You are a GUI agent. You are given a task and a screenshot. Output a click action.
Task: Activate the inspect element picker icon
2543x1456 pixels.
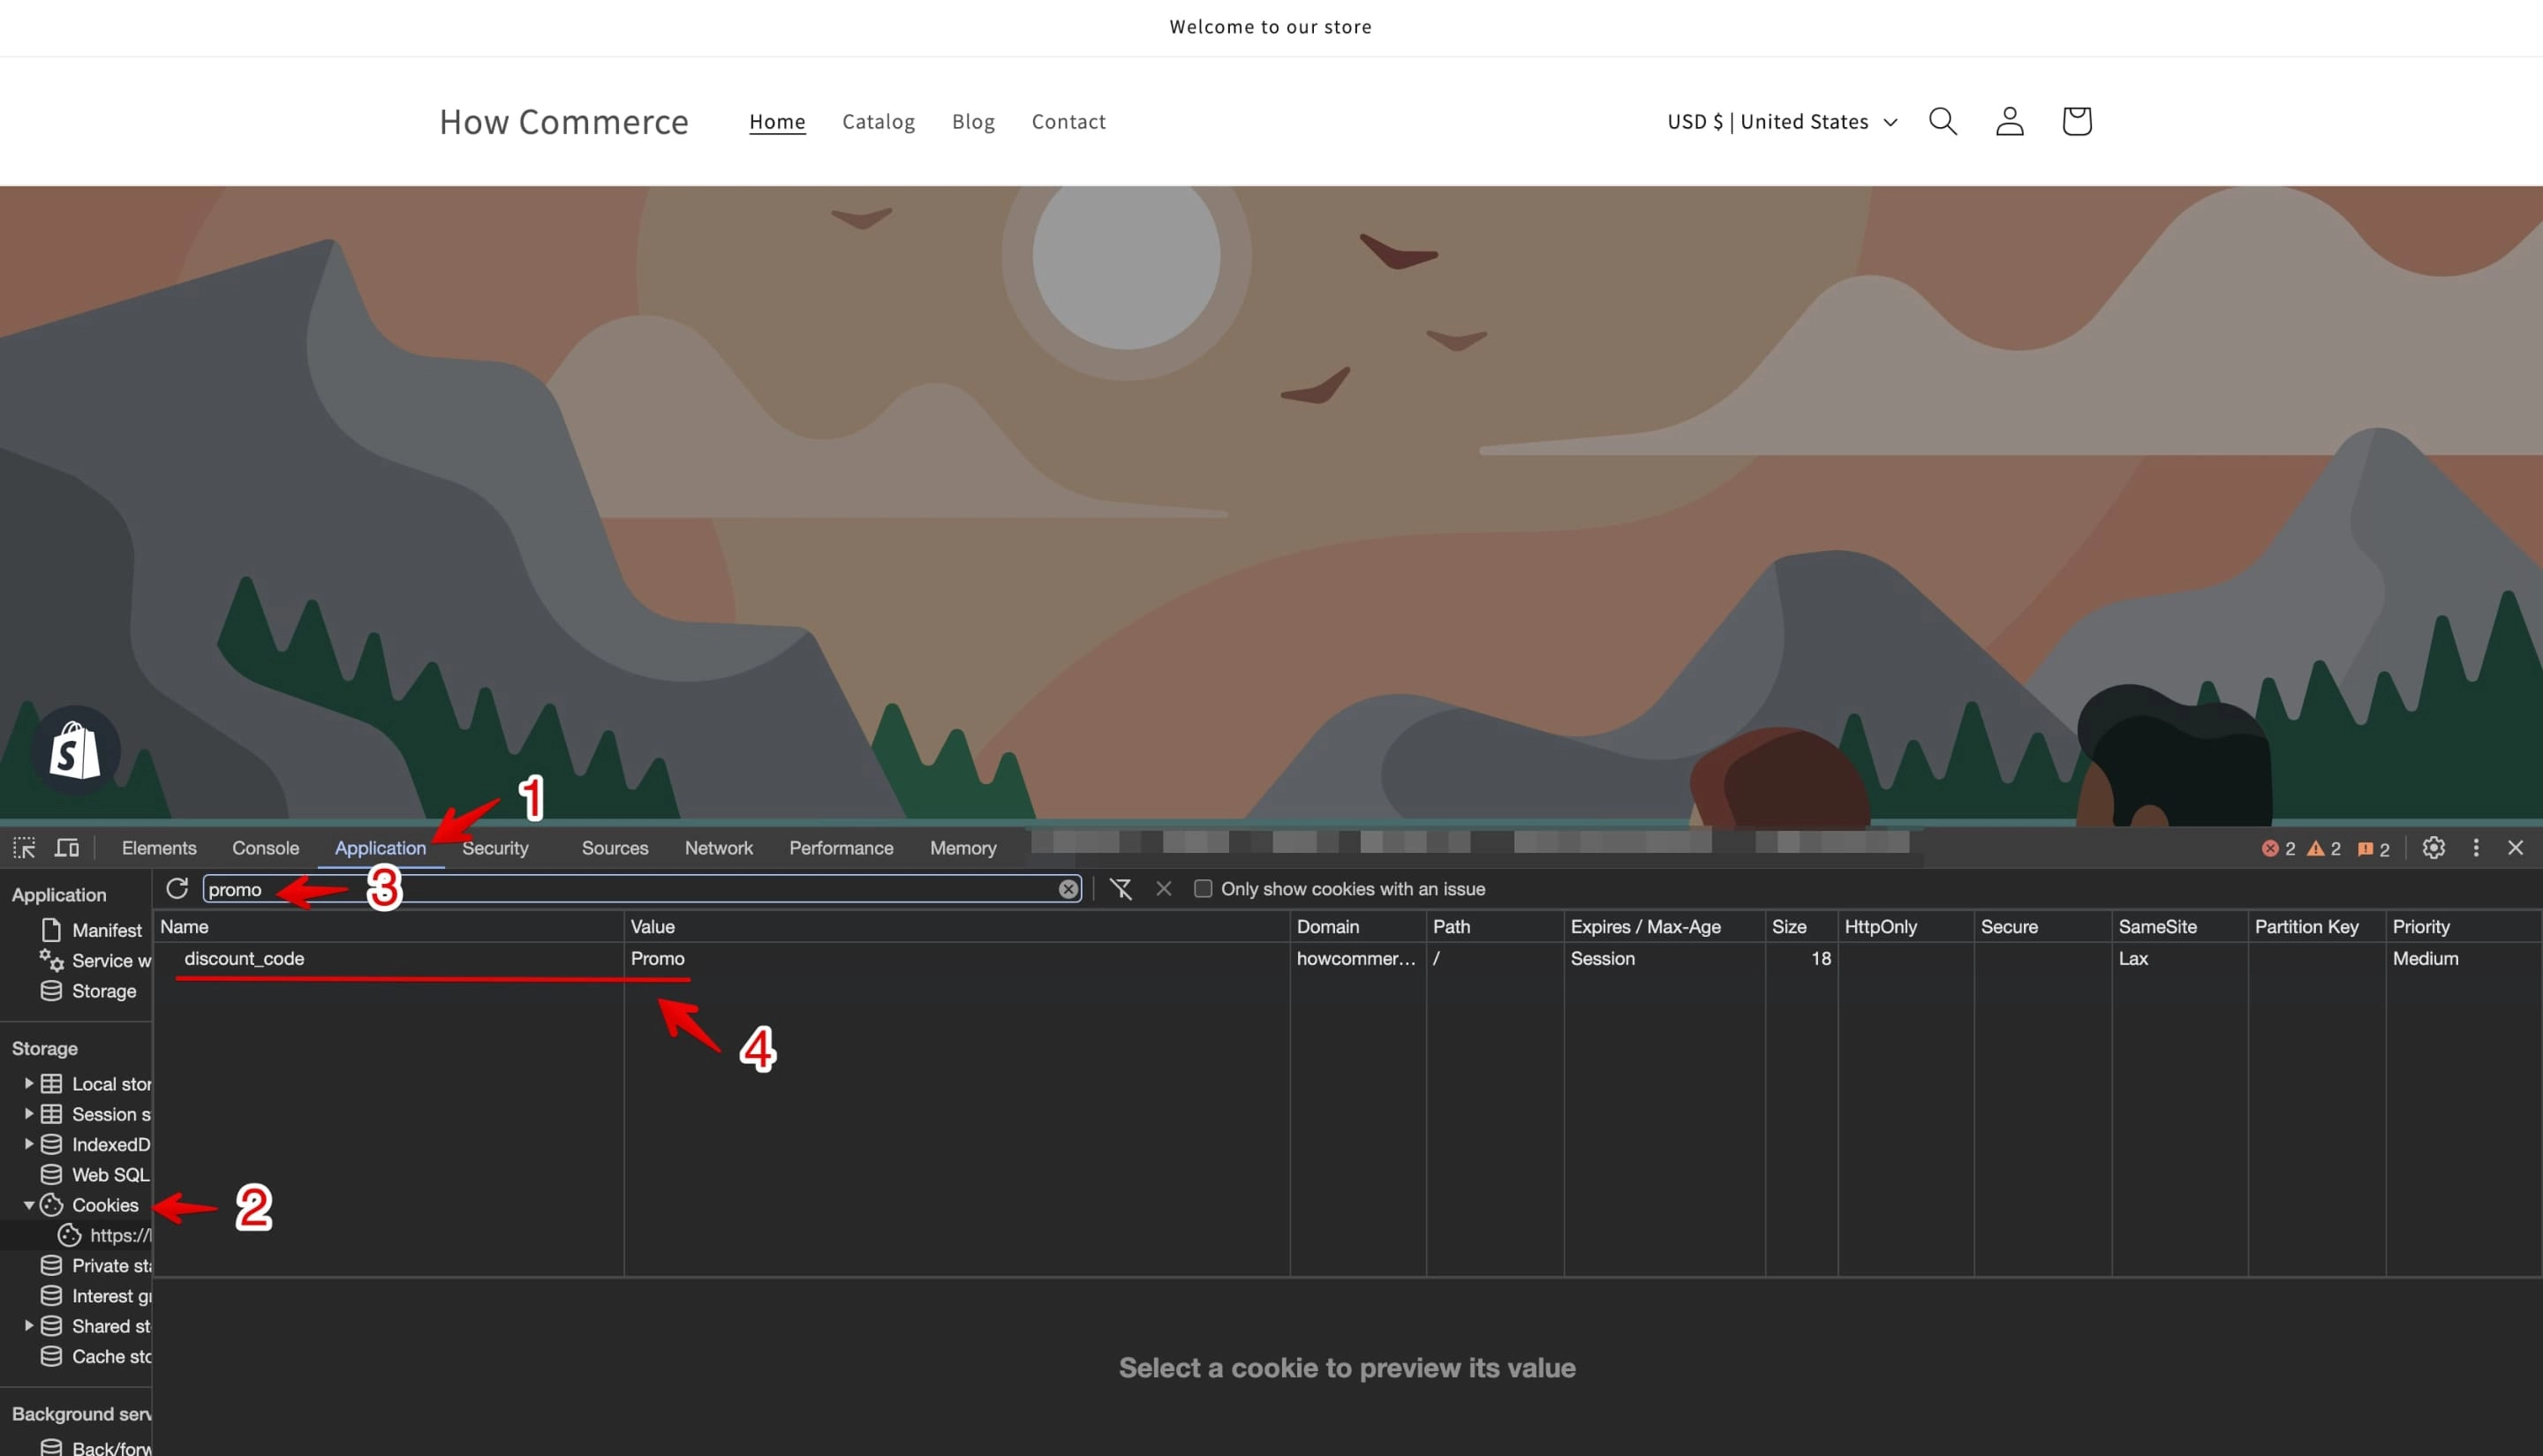pos(24,848)
